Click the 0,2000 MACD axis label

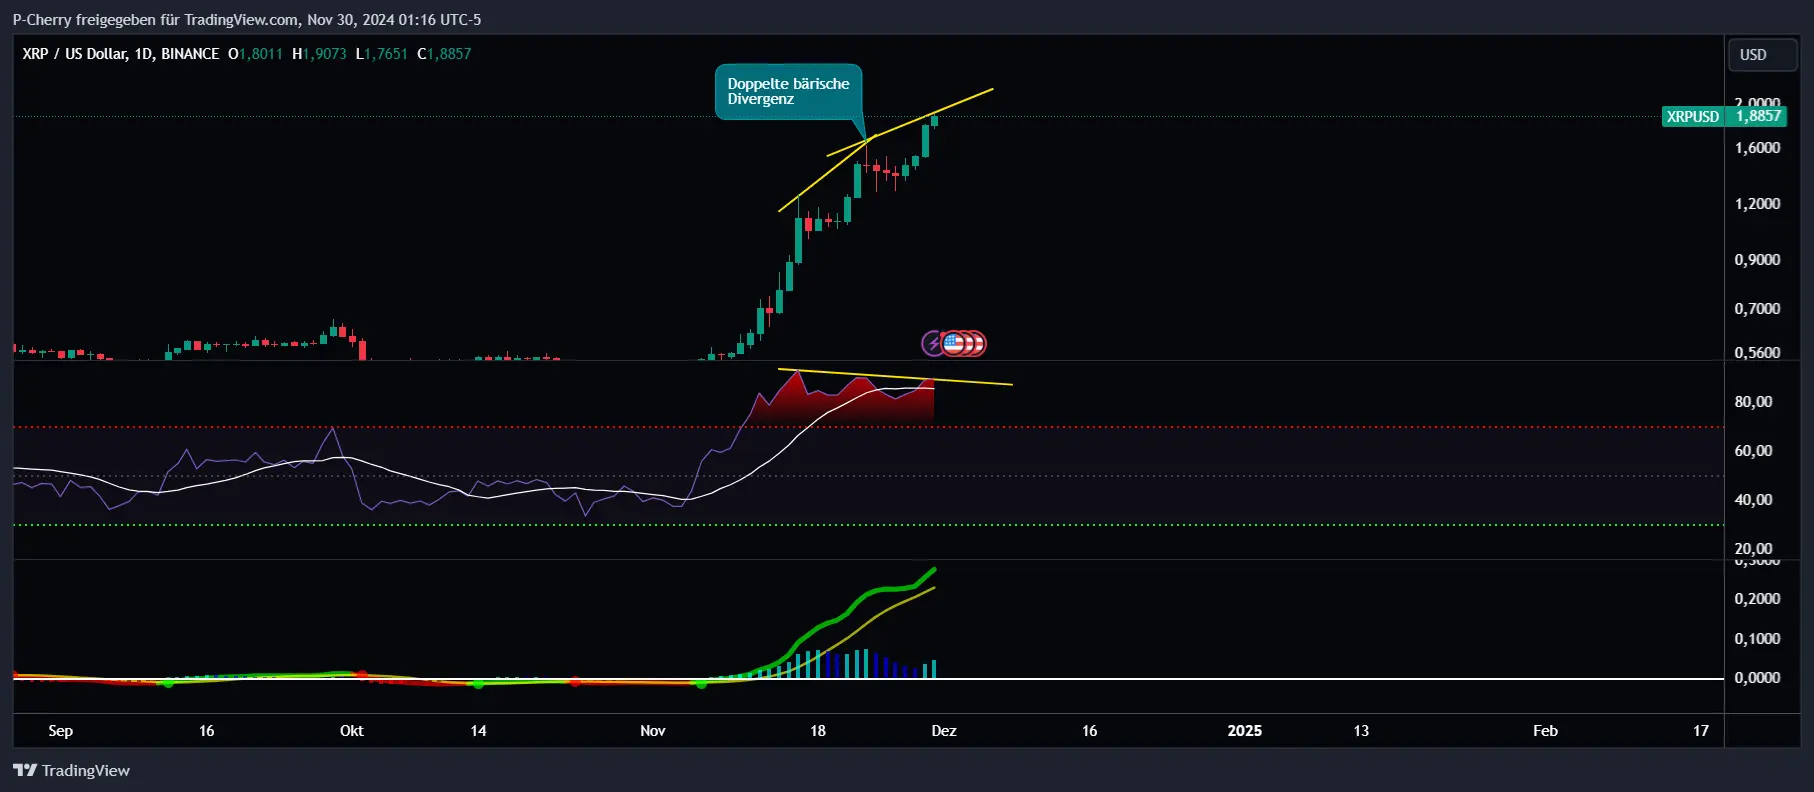(1757, 599)
